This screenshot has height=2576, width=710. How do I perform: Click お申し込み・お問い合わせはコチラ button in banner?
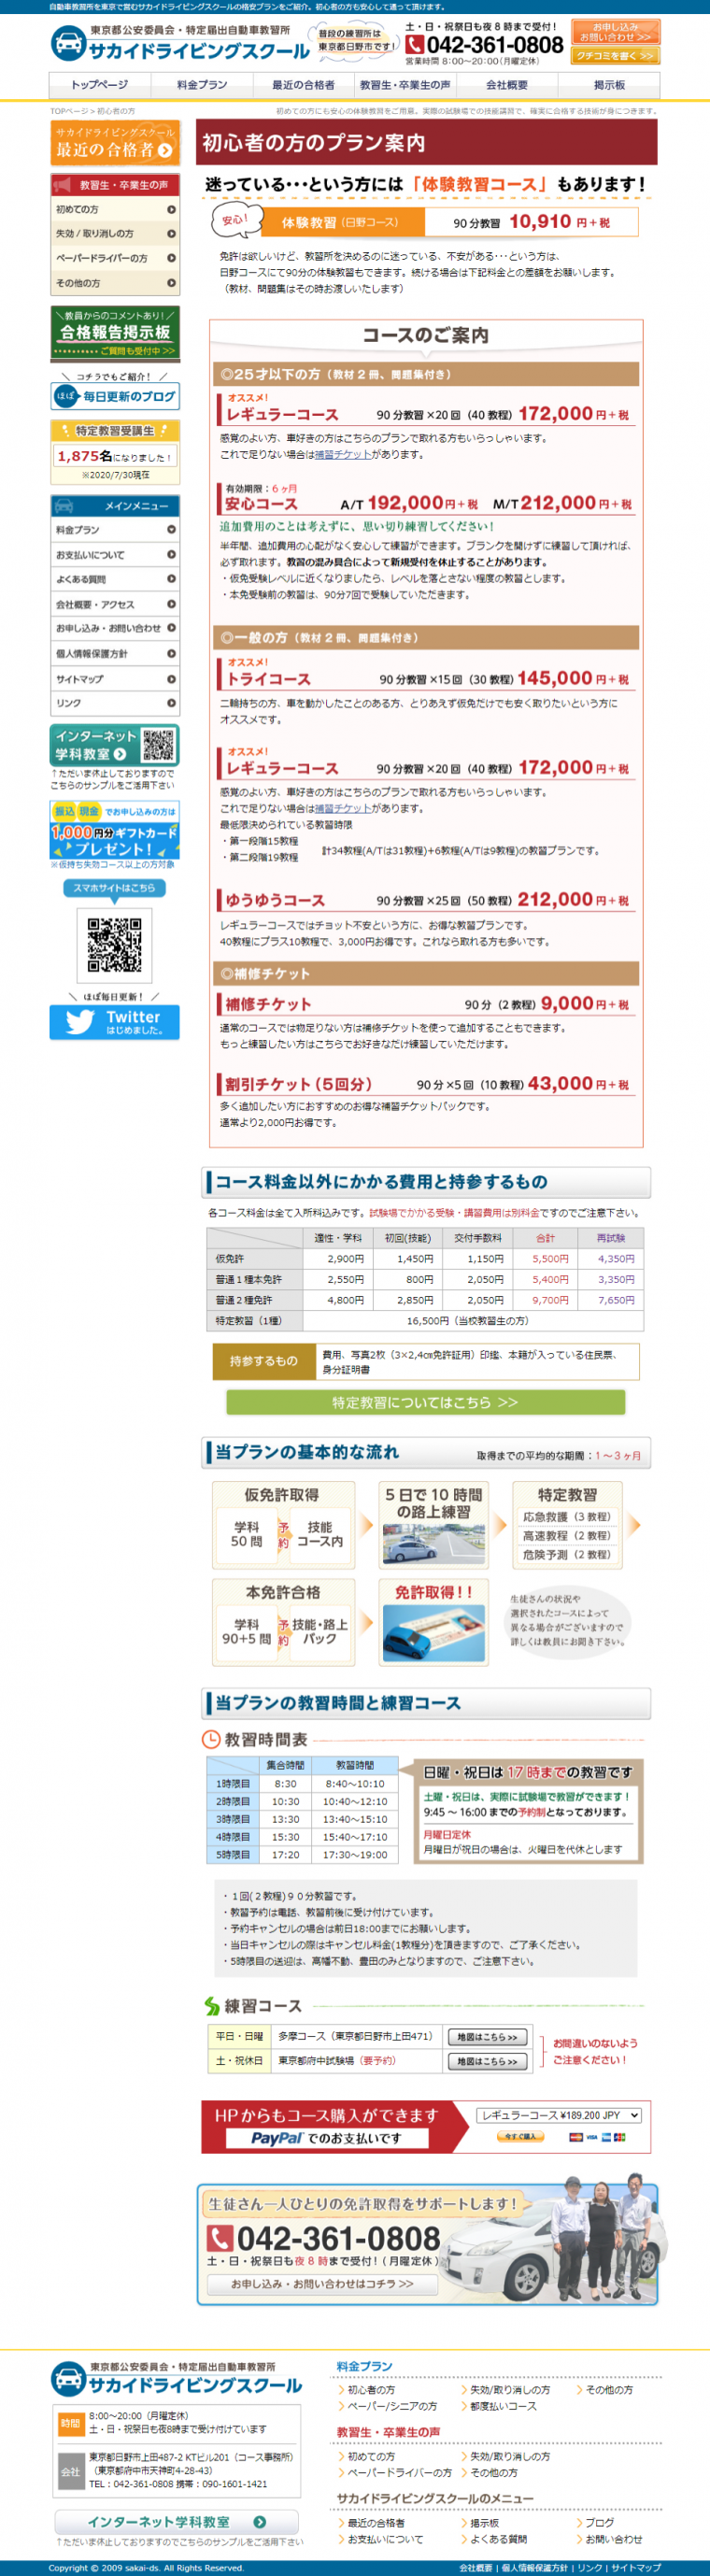pyautogui.click(x=322, y=2284)
